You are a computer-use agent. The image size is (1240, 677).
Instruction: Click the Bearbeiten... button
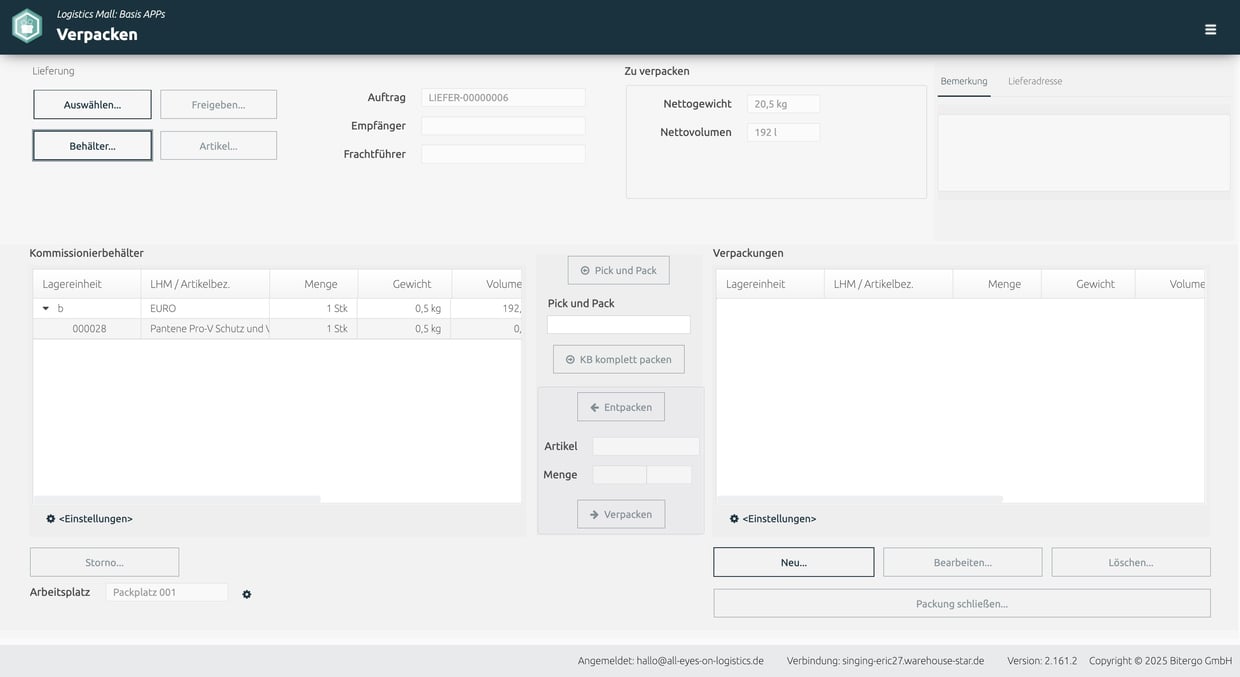[x=962, y=562]
